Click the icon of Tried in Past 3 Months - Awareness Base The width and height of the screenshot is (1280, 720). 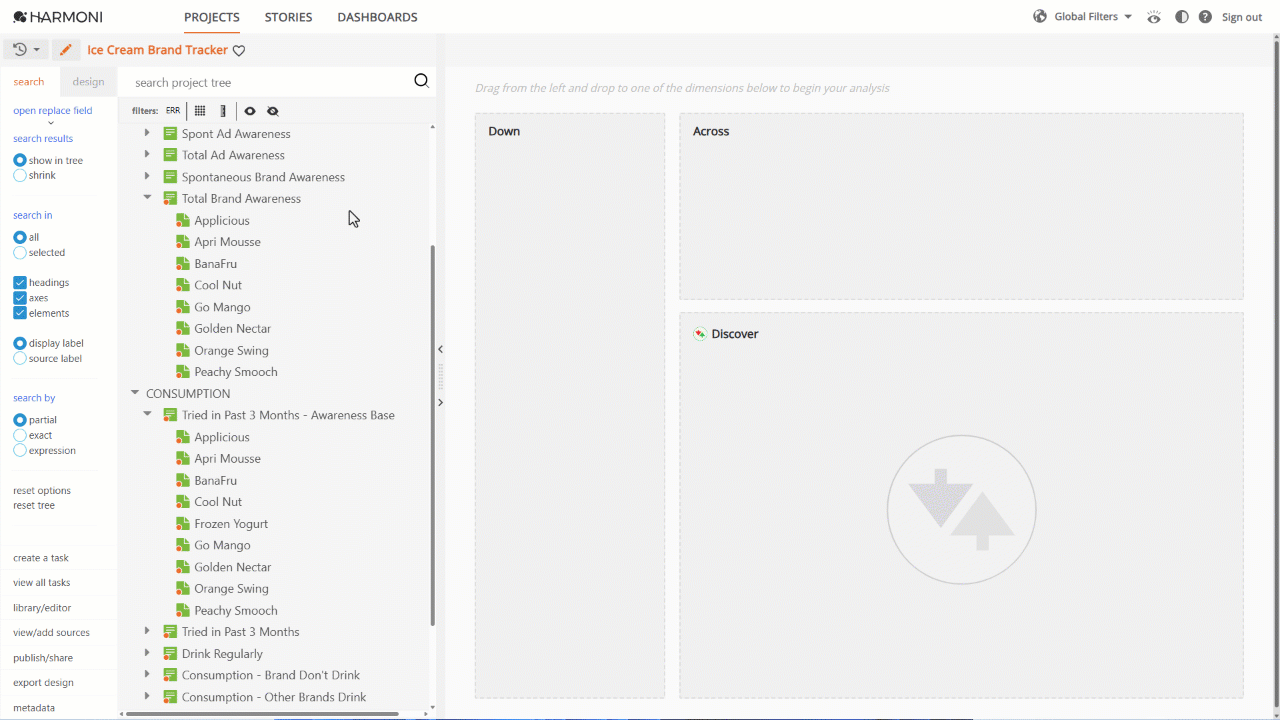(x=170, y=415)
